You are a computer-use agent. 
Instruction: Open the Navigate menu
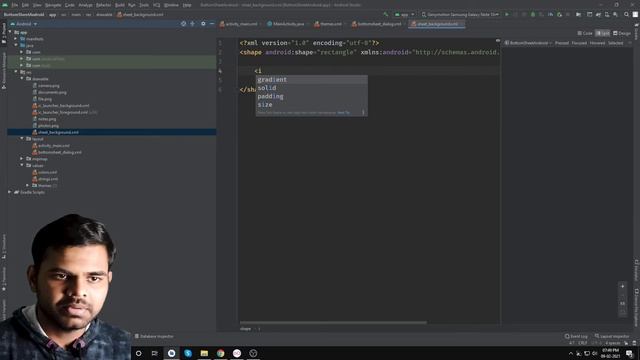tap(53, 5)
